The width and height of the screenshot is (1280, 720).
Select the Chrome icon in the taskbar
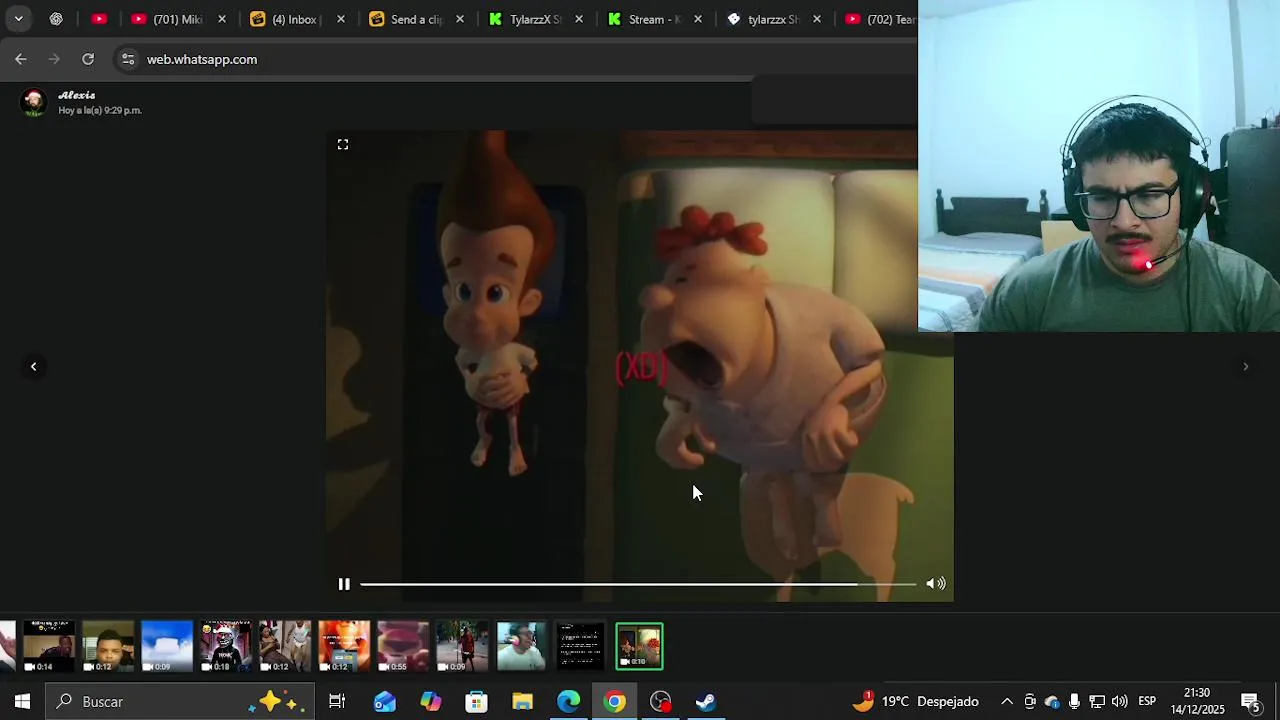(615, 702)
